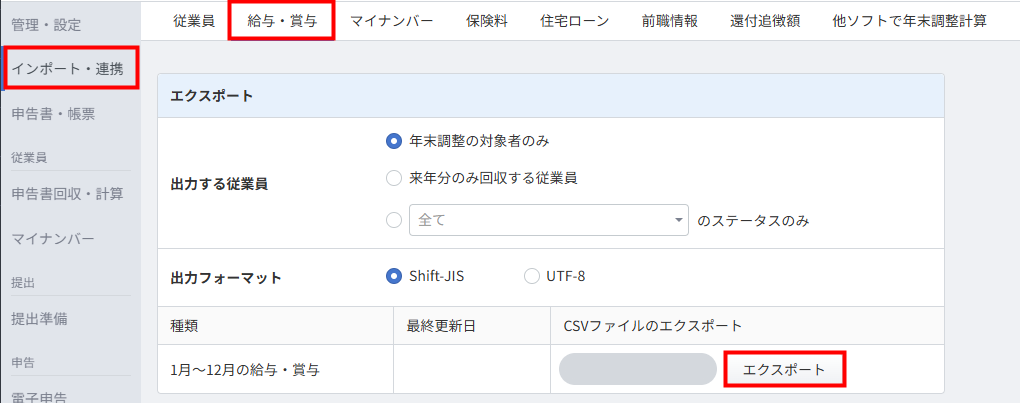The width and height of the screenshot is (1020, 403).
Task: Open 管理・設定 in the sidebar
Action: click(46, 23)
